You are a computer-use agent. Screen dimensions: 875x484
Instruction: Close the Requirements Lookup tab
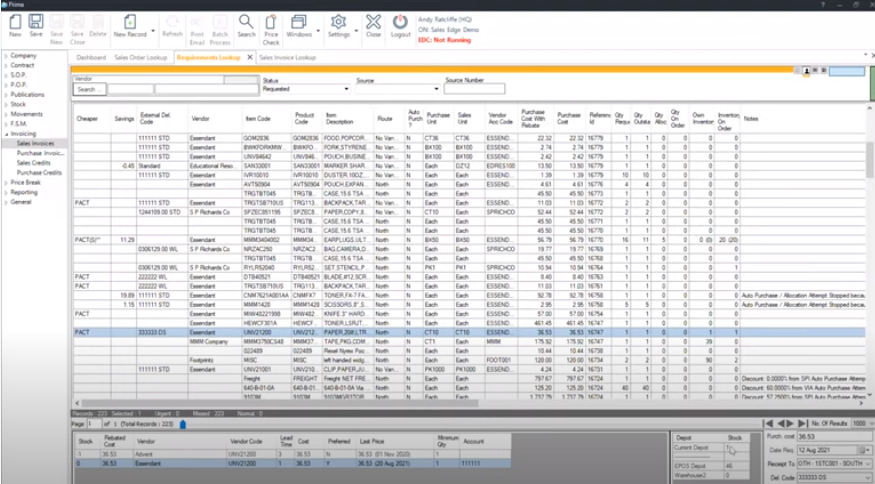click(250, 57)
